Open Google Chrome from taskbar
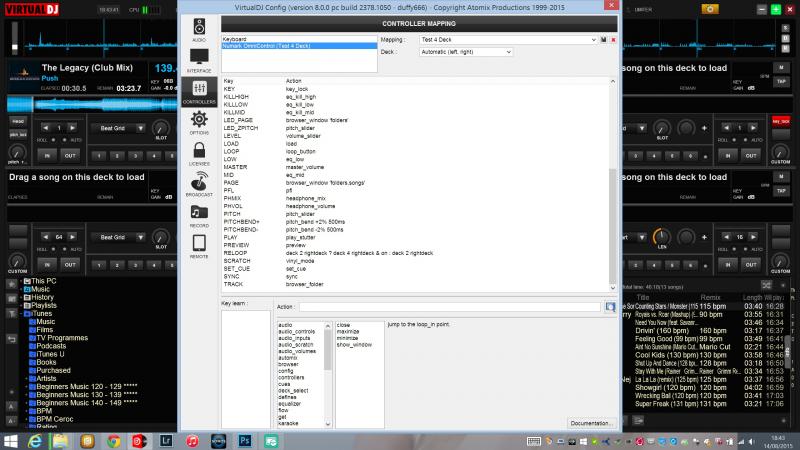800x450 pixels. point(113,441)
